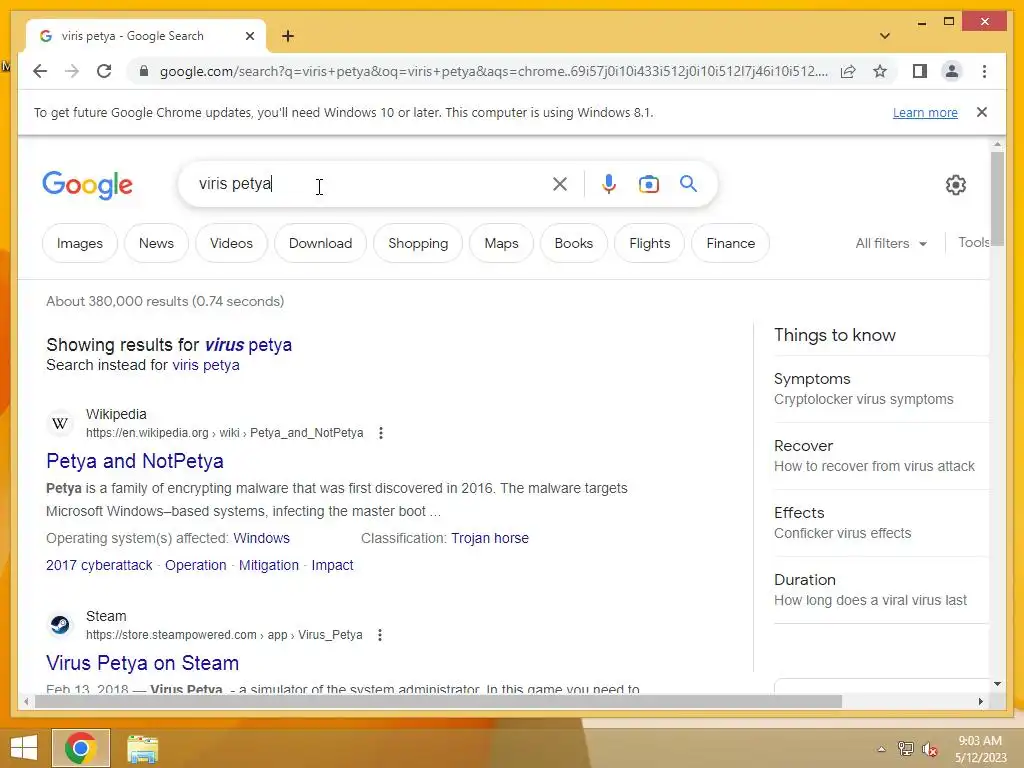Filter results by Videos
Screen dimensions: 1024x768
pyautogui.click(x=231, y=243)
